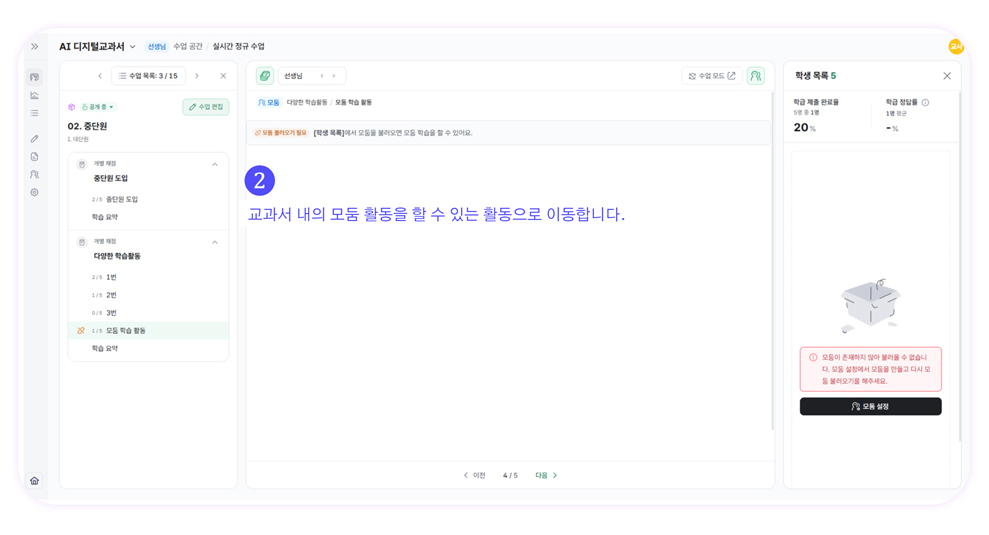Open the class space icon in left sidebar
This screenshot has width=989, height=535.
(35, 77)
